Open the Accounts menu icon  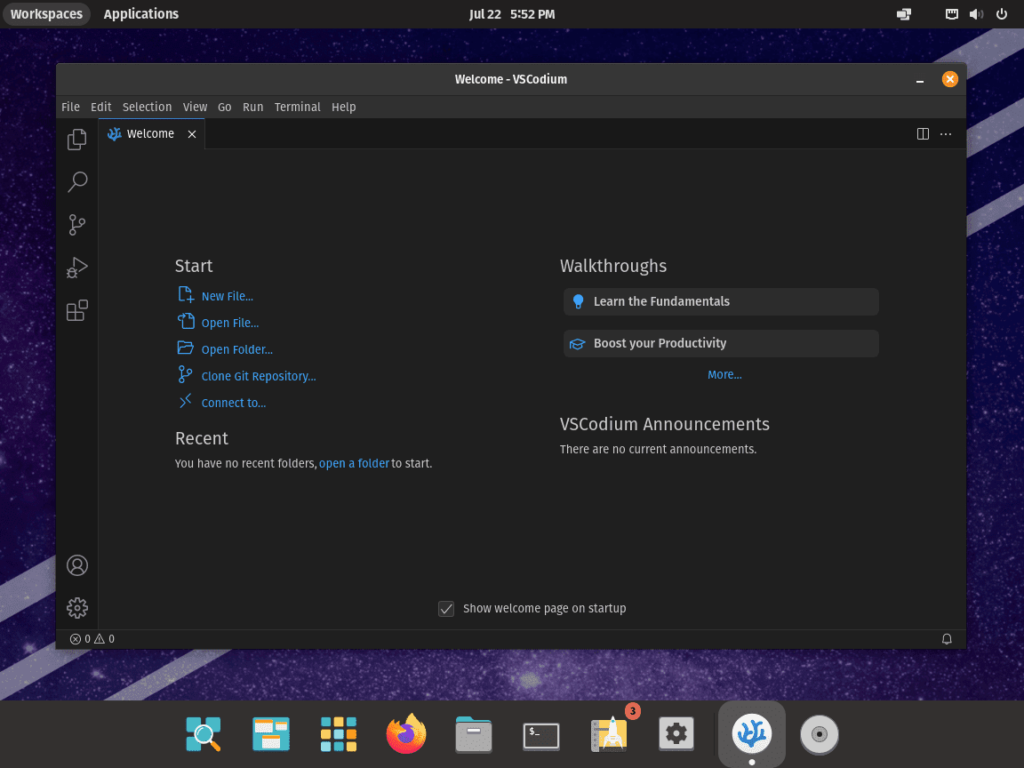click(77, 566)
